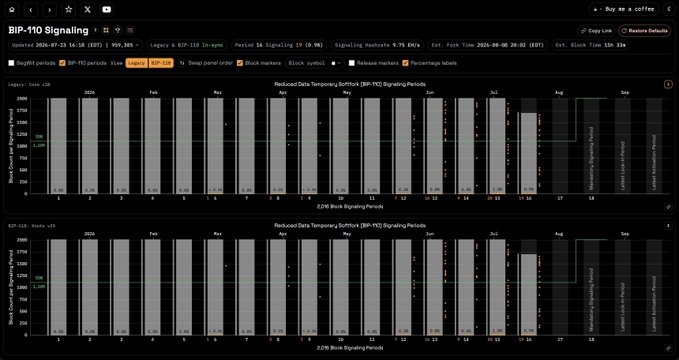This screenshot has height=360, width=679.
Task: Click Swap panel order
Action: point(206,63)
